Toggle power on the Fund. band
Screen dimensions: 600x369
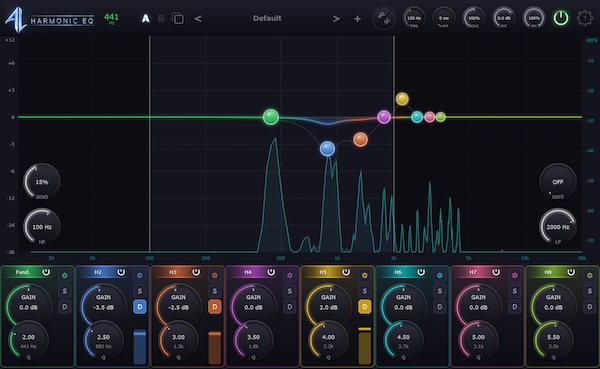46,272
